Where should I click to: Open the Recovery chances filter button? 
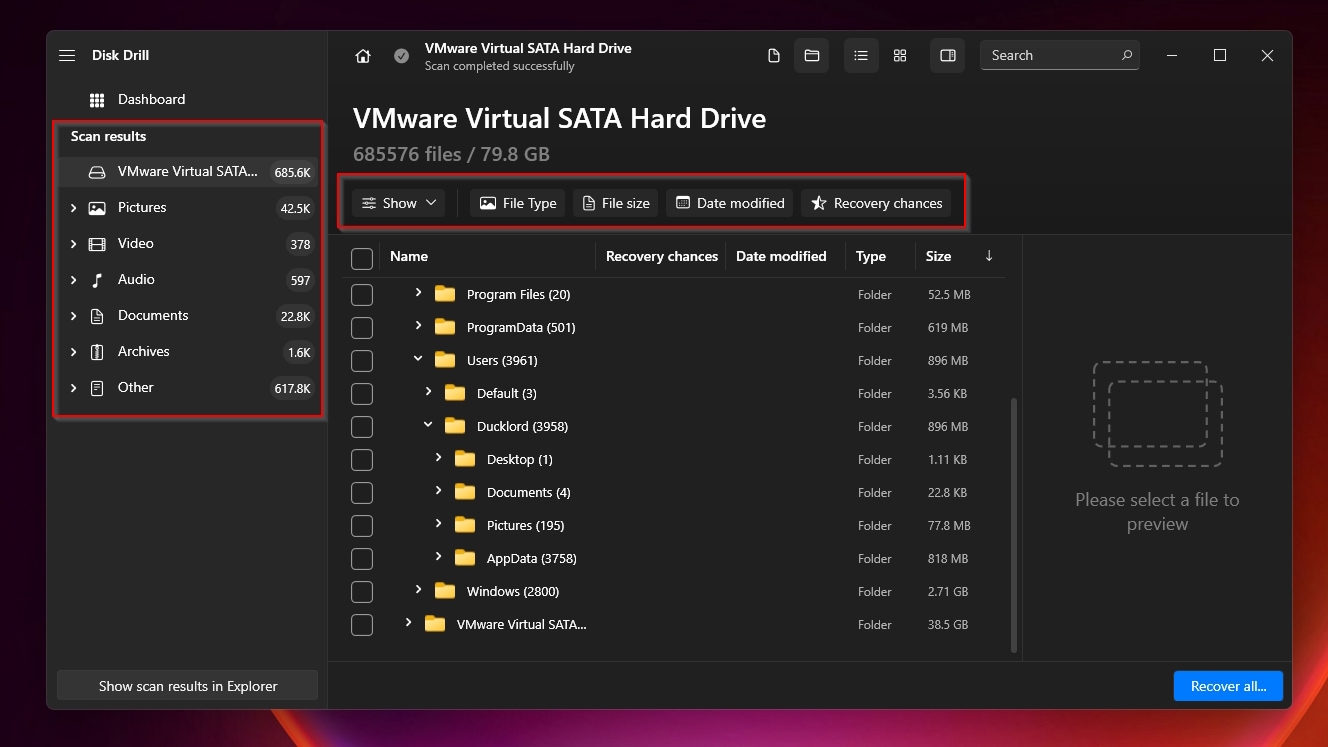coord(876,203)
